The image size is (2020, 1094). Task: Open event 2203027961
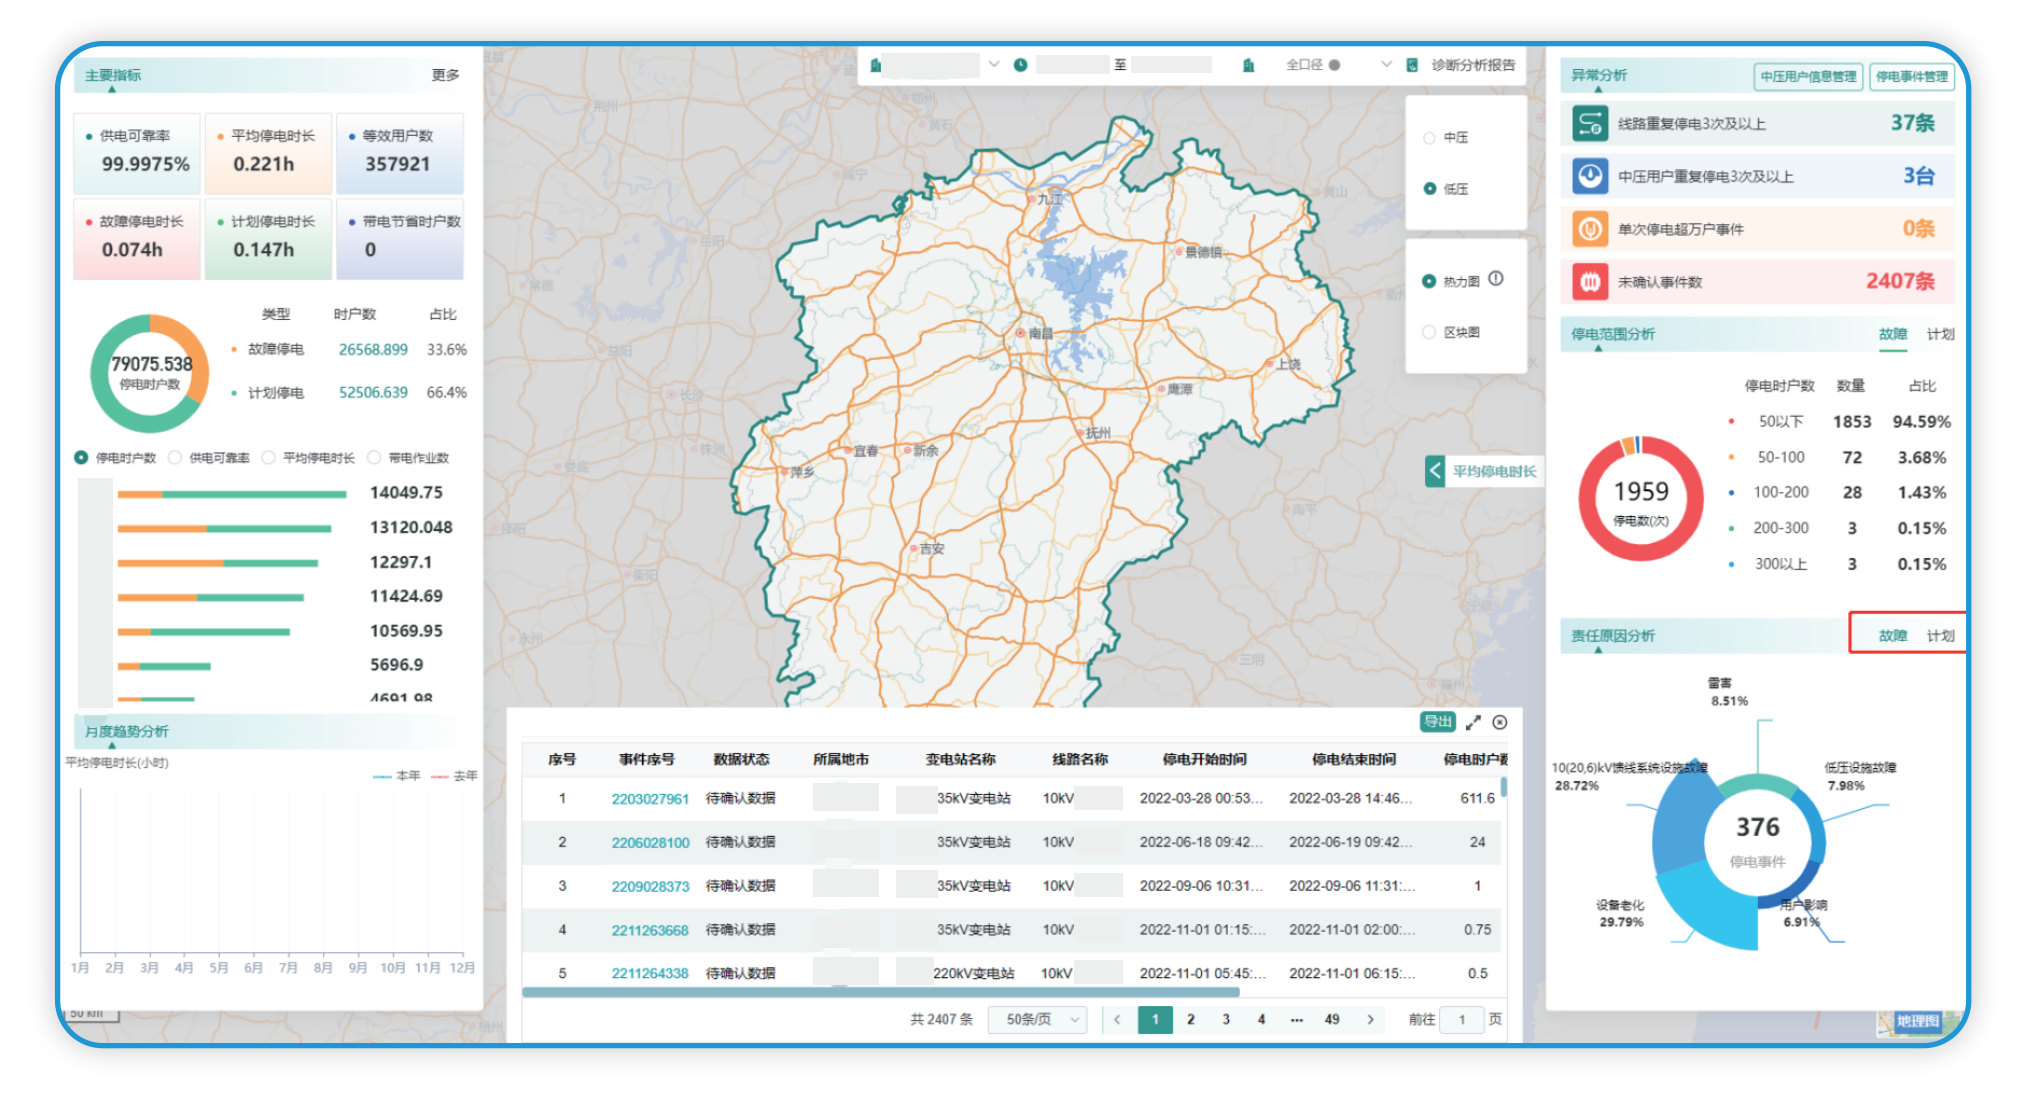[650, 798]
